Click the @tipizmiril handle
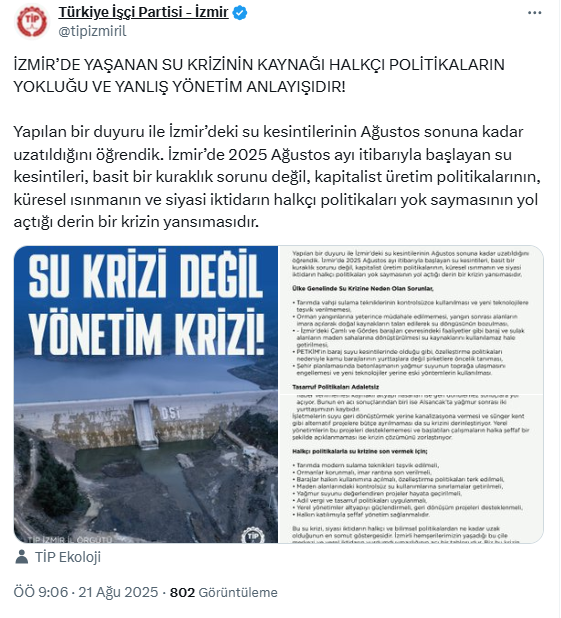 [92, 31]
